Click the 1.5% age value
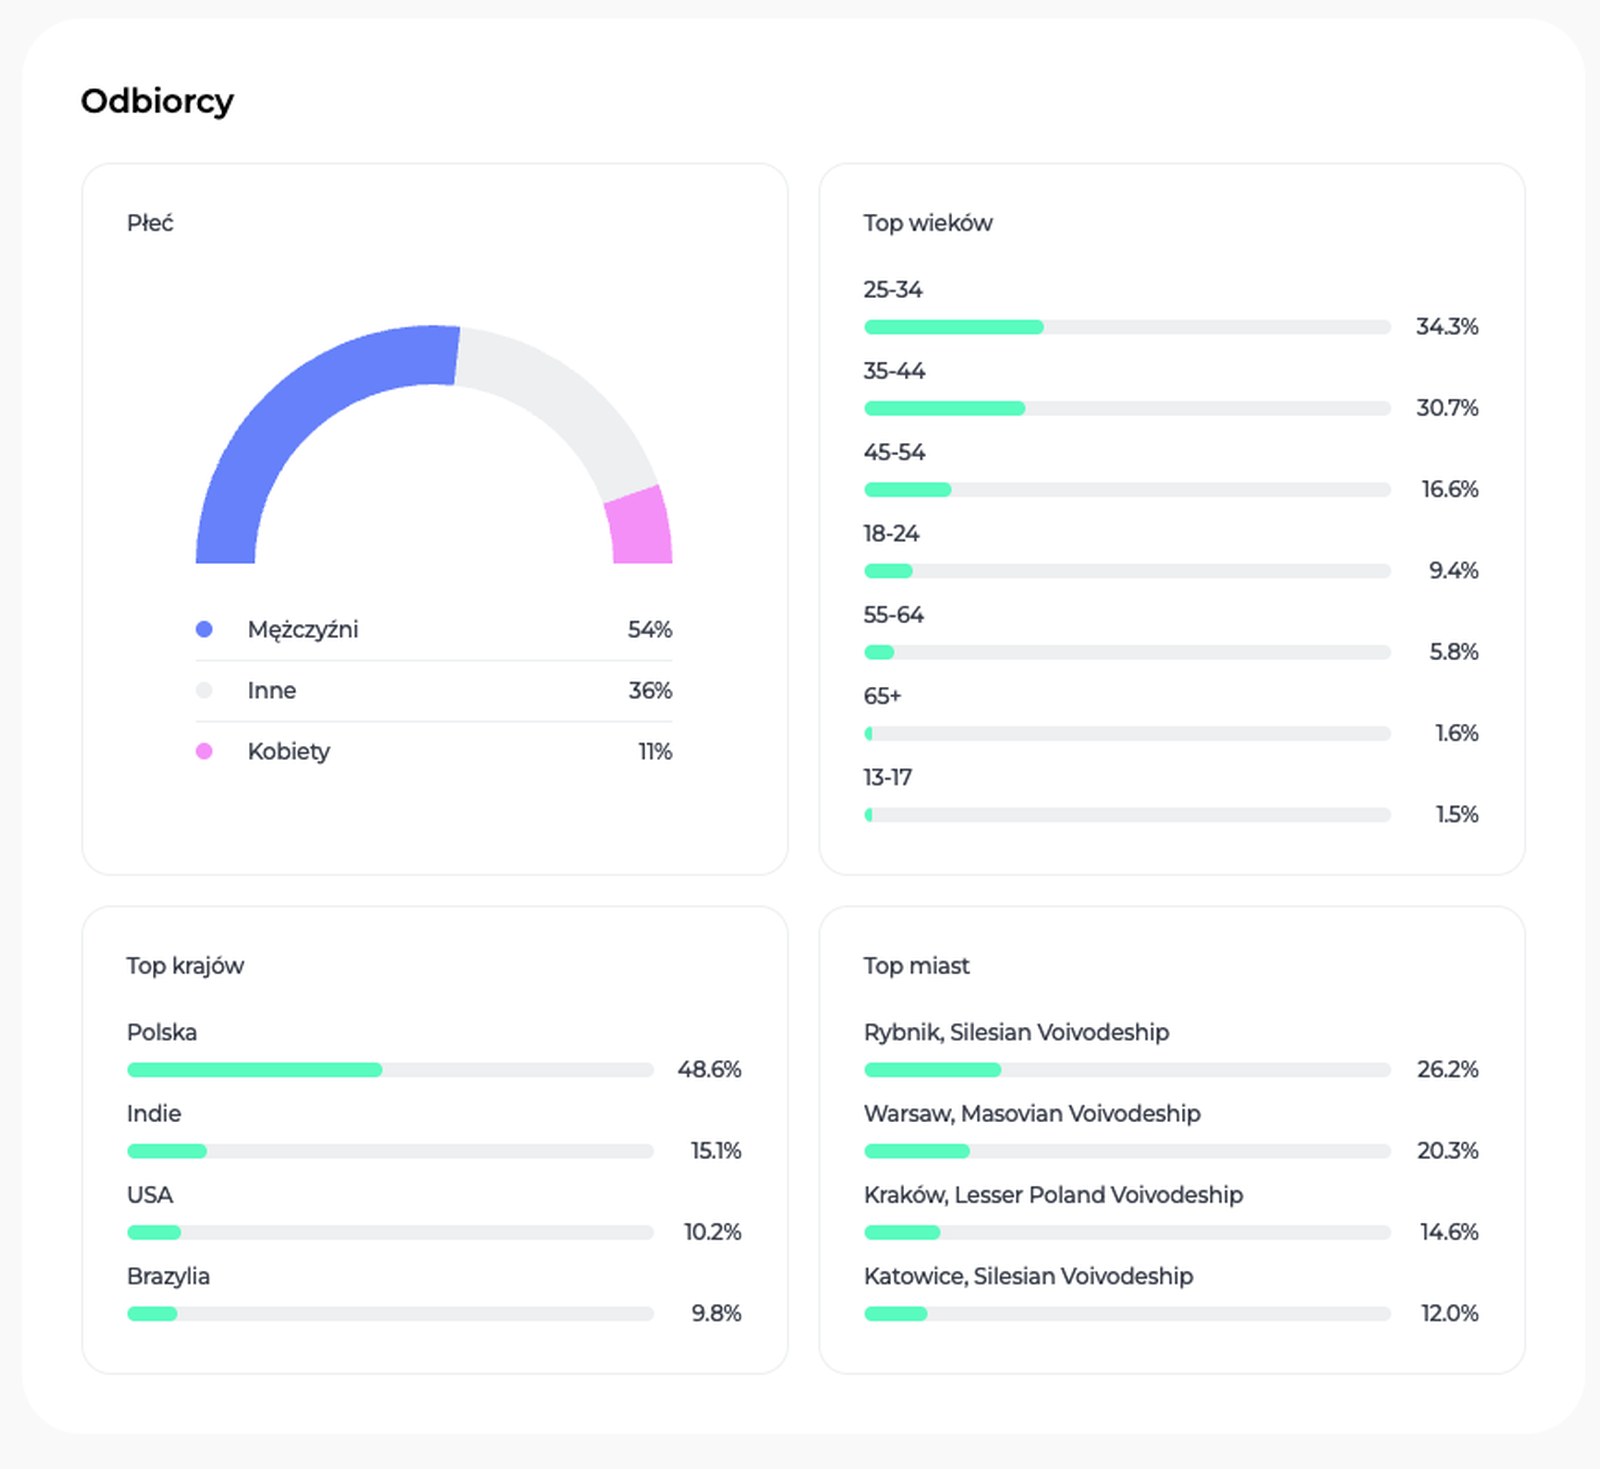 tap(1457, 814)
